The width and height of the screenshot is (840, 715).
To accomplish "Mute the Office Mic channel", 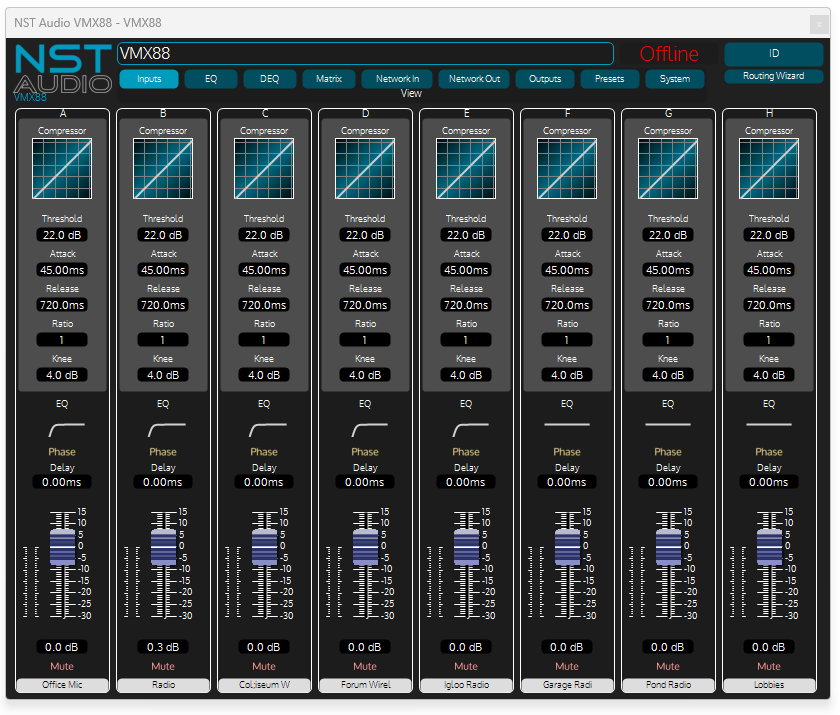I will click(x=62, y=666).
